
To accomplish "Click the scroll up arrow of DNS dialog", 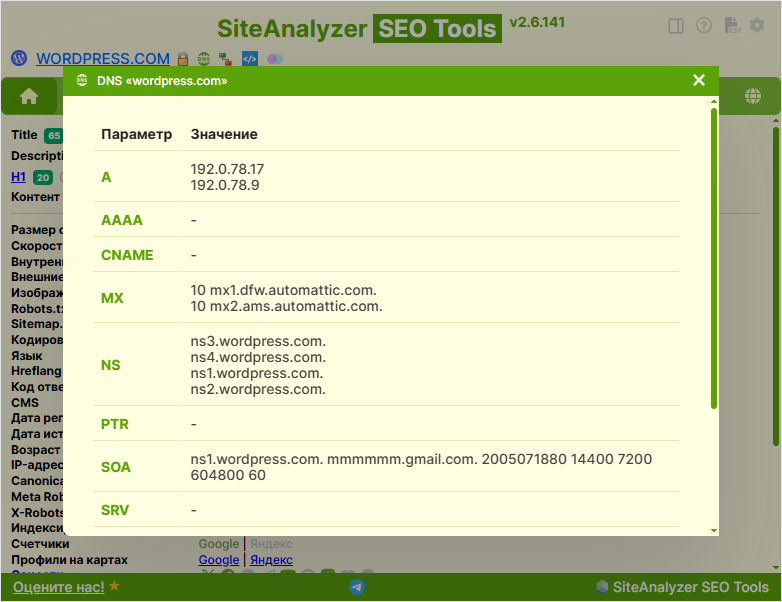I will coord(714,102).
